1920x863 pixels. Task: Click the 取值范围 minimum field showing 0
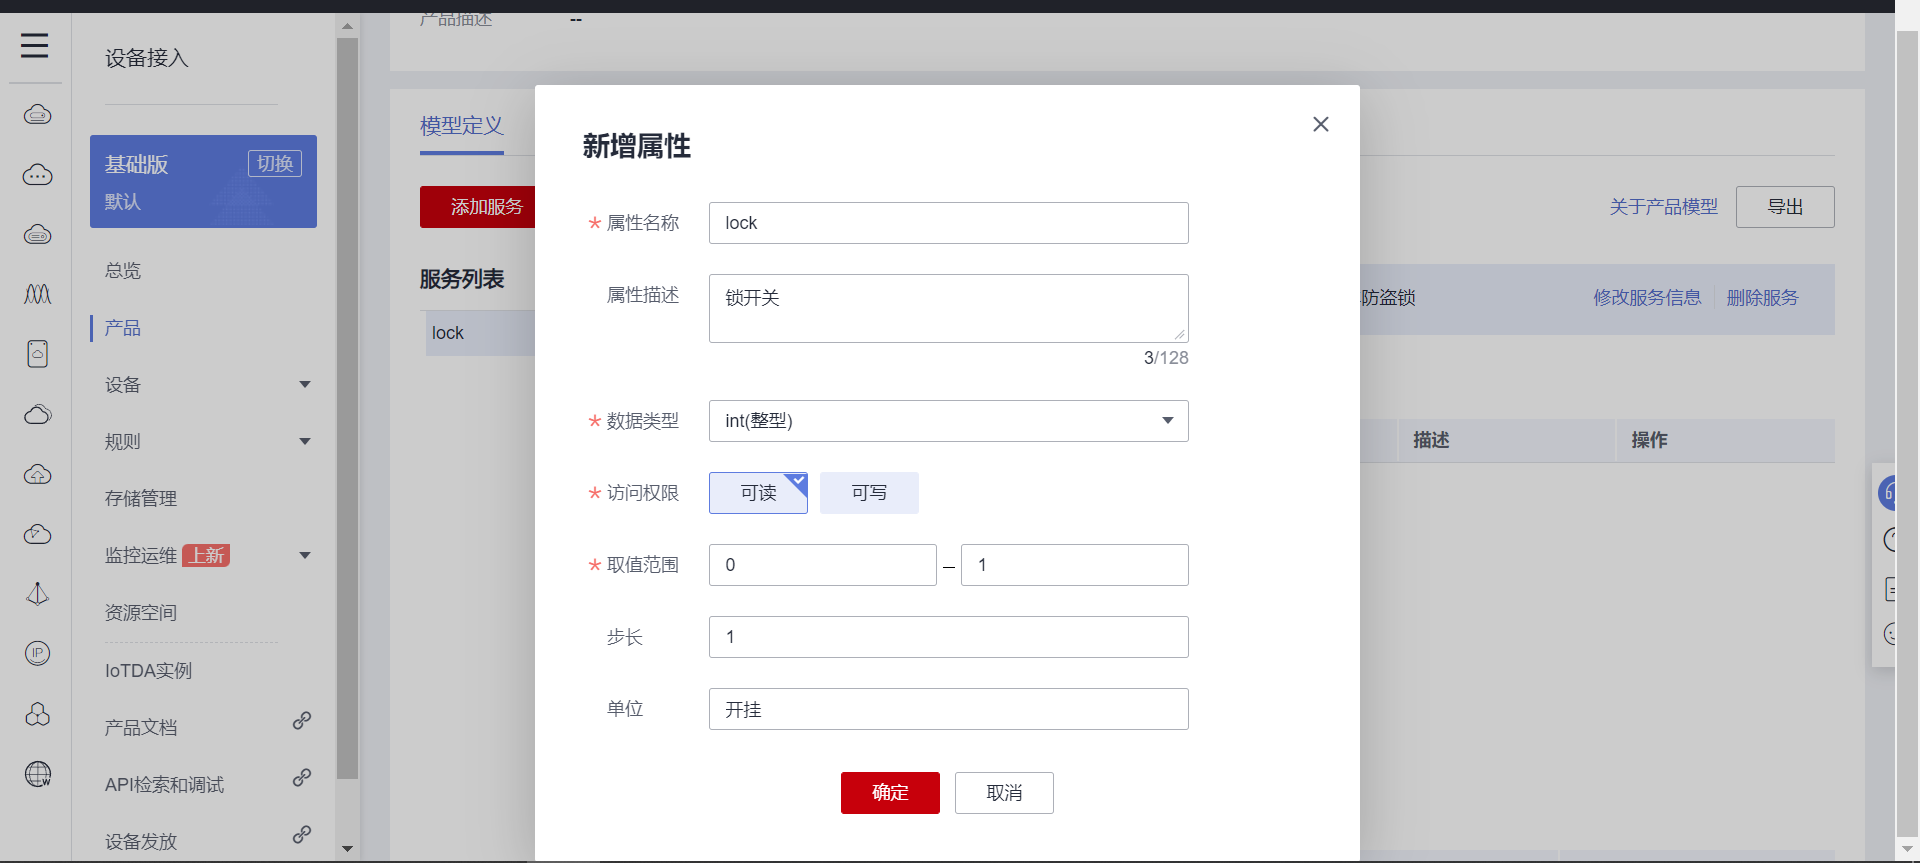point(822,565)
